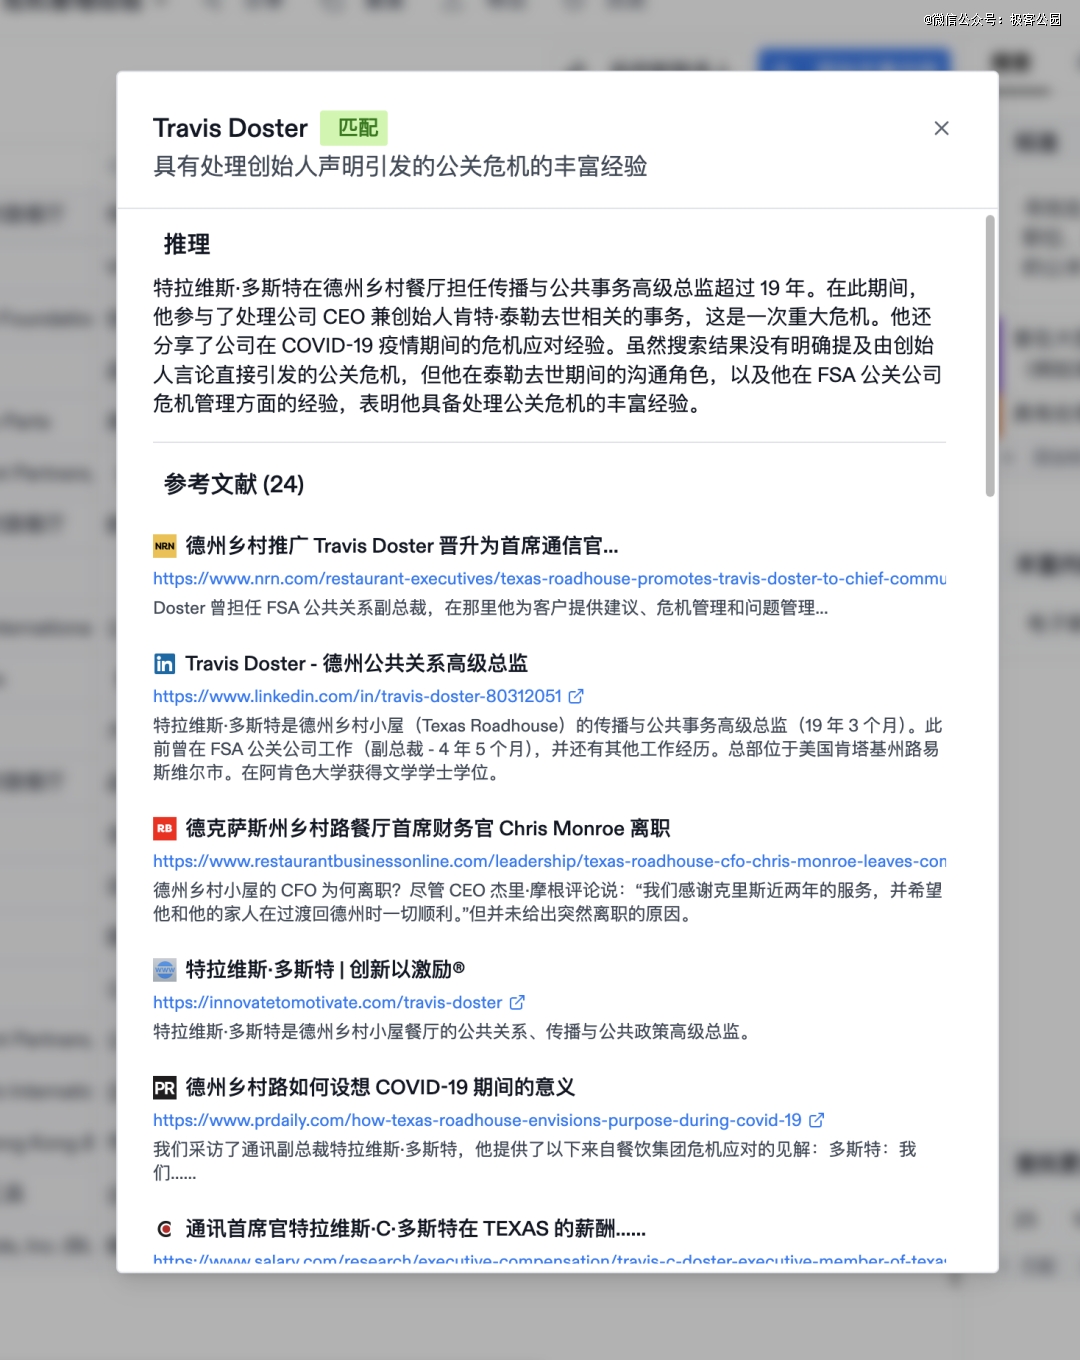Click the title 德州乡村路如何设想 COVID-19 期间的意义
The height and width of the screenshot is (1360, 1080).
pos(380,1088)
